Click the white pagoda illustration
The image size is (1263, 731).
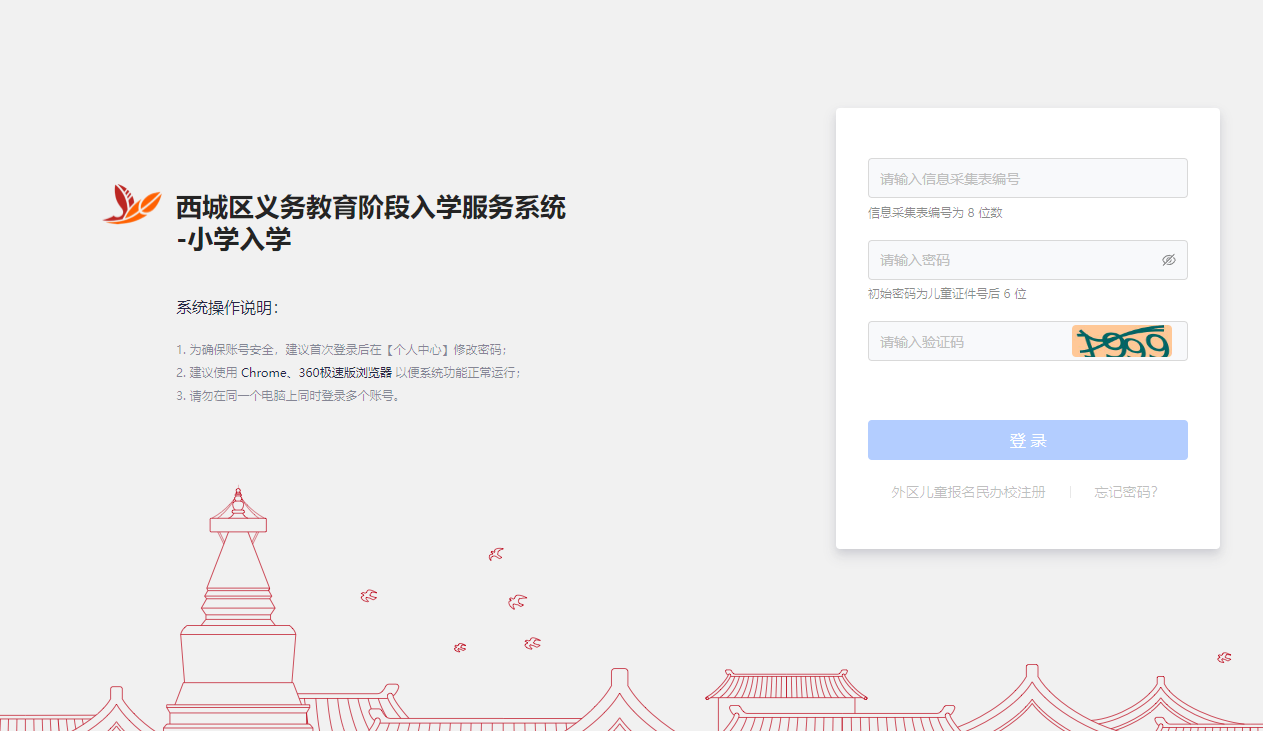tap(238, 610)
